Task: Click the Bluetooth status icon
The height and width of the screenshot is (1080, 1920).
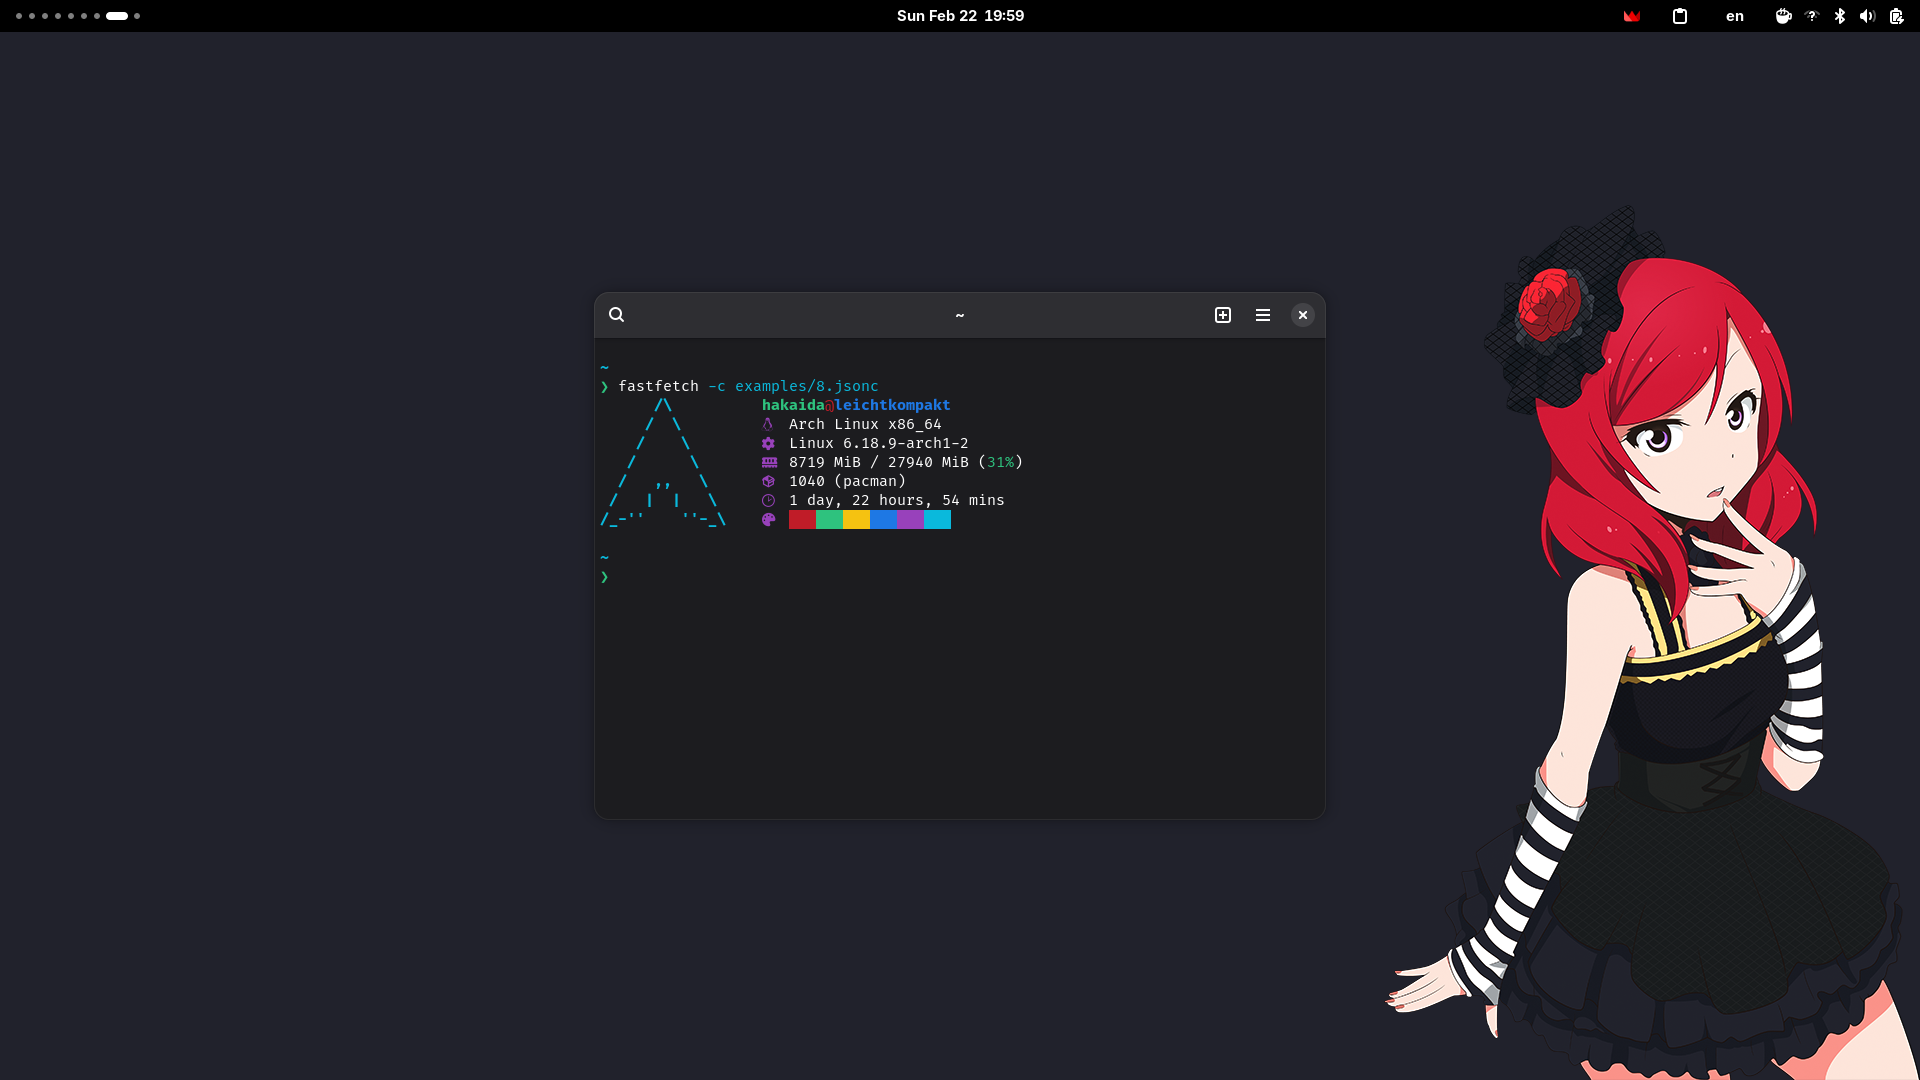Action: click(1840, 16)
